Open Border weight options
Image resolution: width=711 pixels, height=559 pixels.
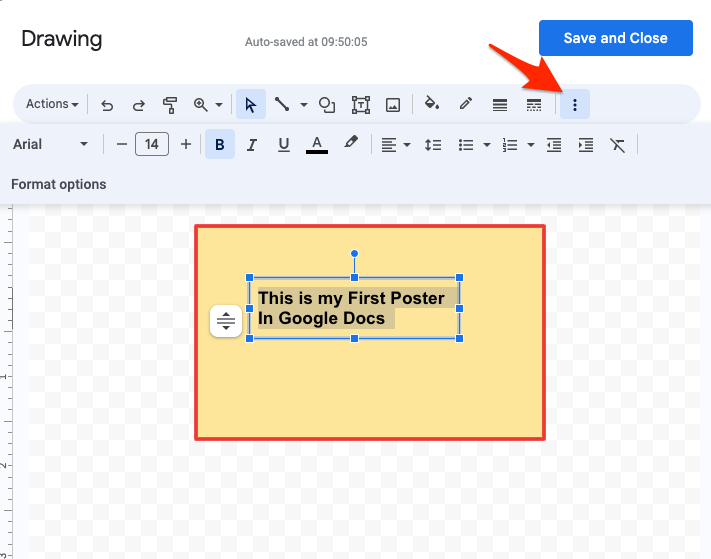(x=500, y=105)
